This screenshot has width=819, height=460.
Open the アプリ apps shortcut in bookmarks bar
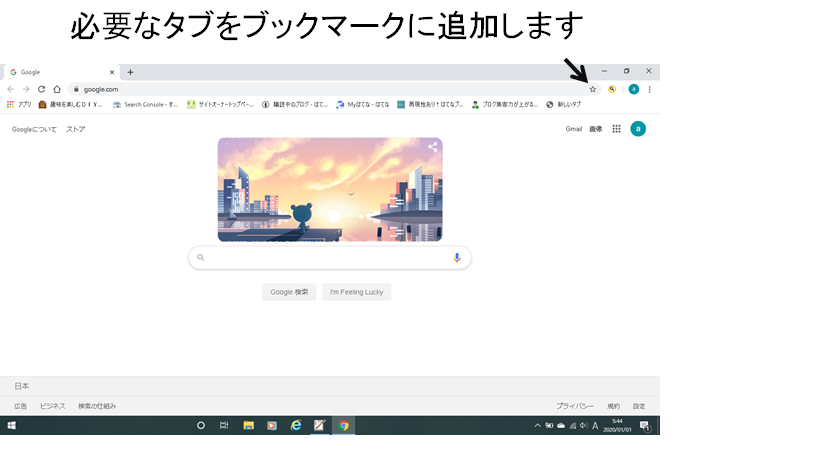point(19,104)
